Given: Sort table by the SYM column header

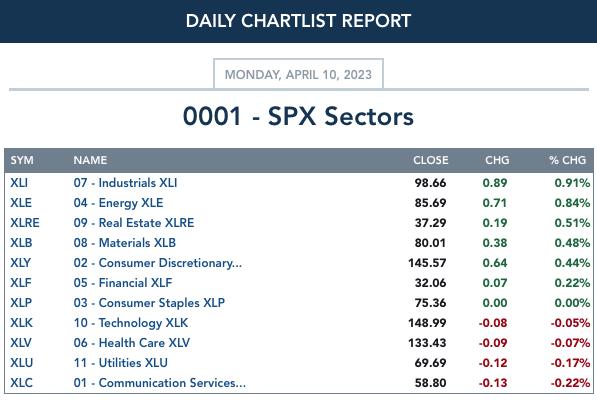Looking at the screenshot, I should (22, 160).
